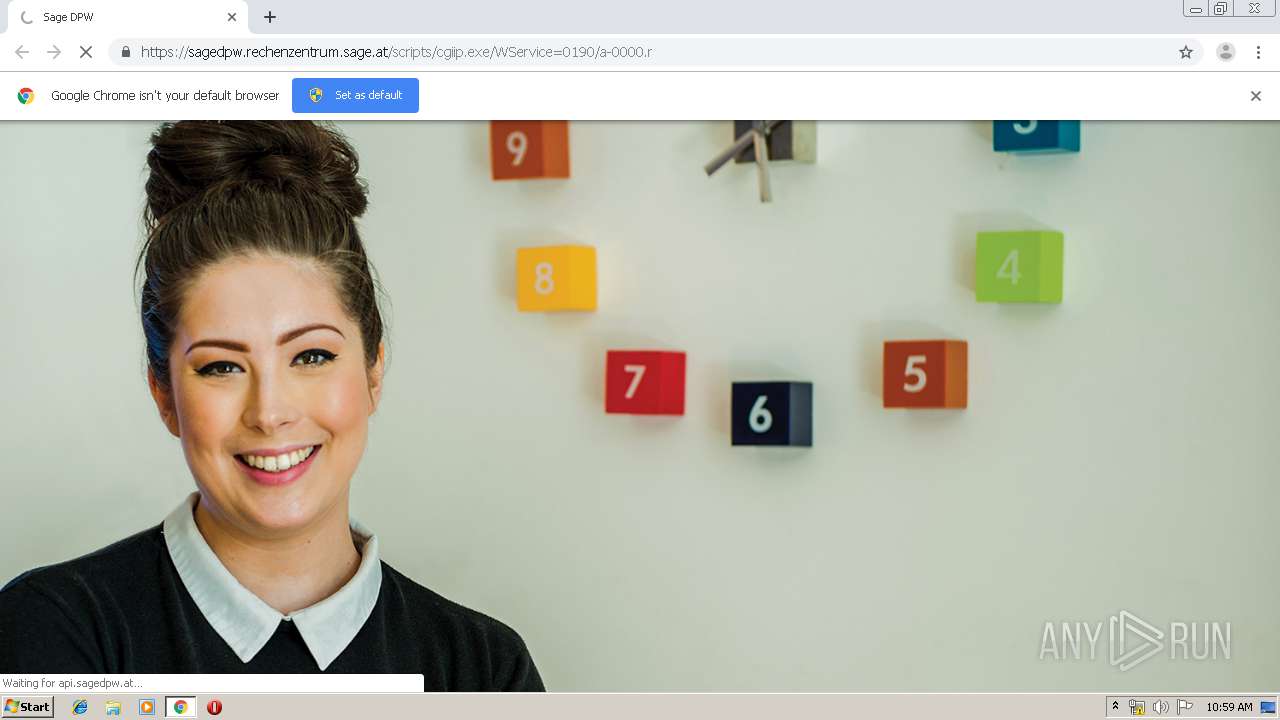This screenshot has width=1280, height=720.
Task: Open Windows Media Player from taskbar
Action: click(147, 707)
